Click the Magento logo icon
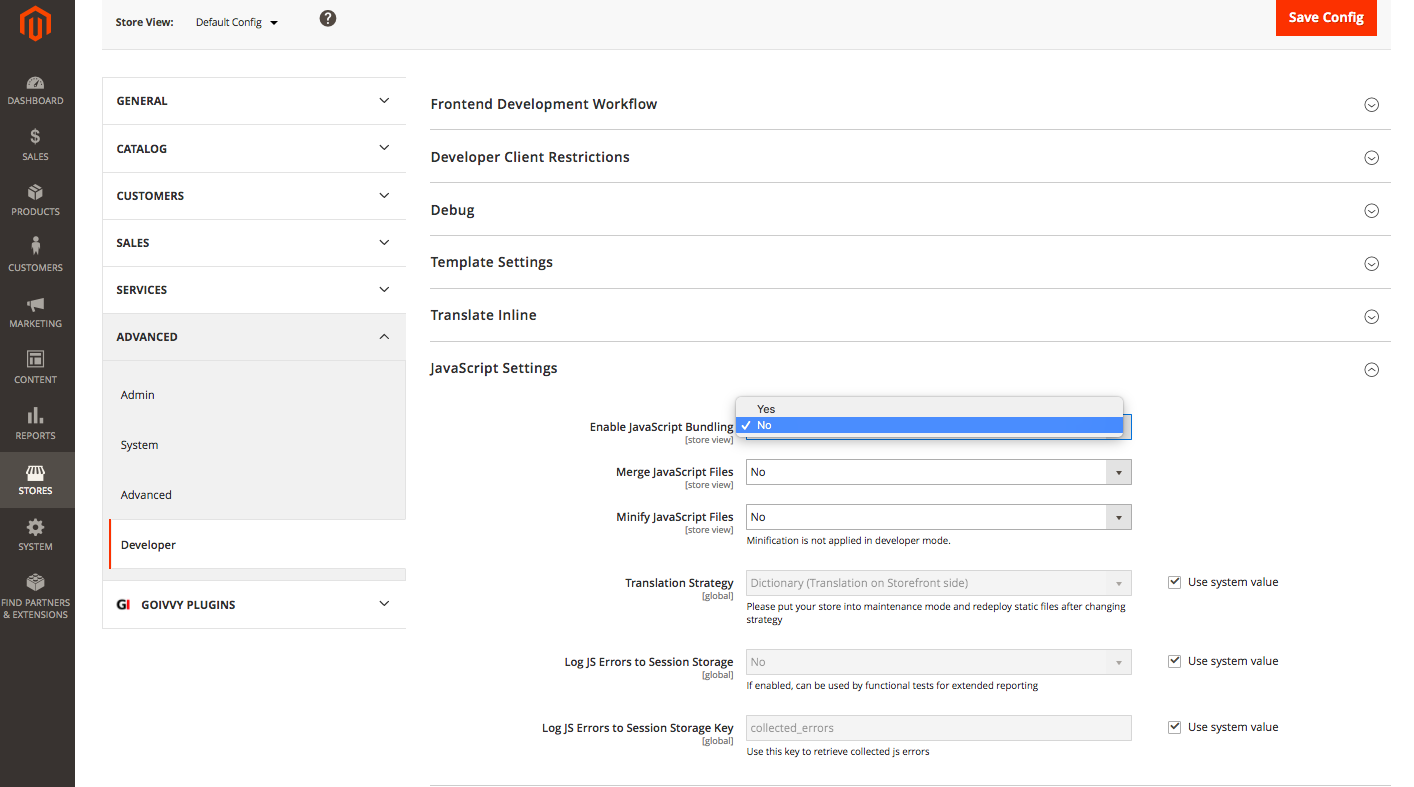This screenshot has height=787, width=1414. point(36,24)
